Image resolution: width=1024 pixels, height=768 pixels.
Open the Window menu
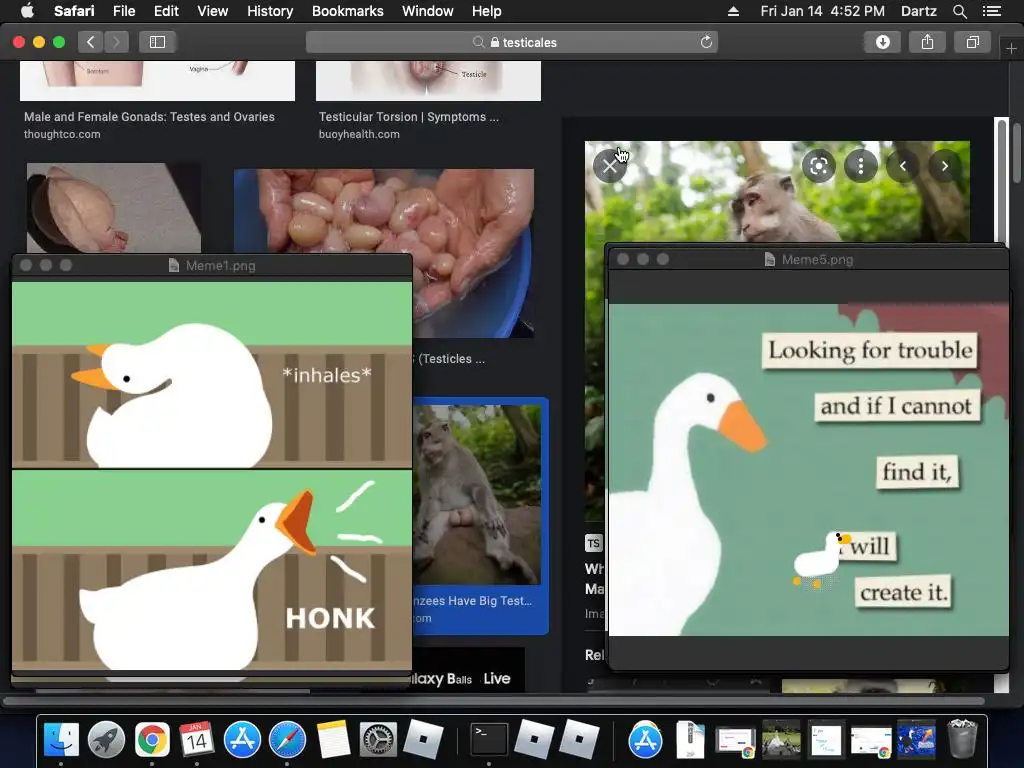click(x=427, y=11)
